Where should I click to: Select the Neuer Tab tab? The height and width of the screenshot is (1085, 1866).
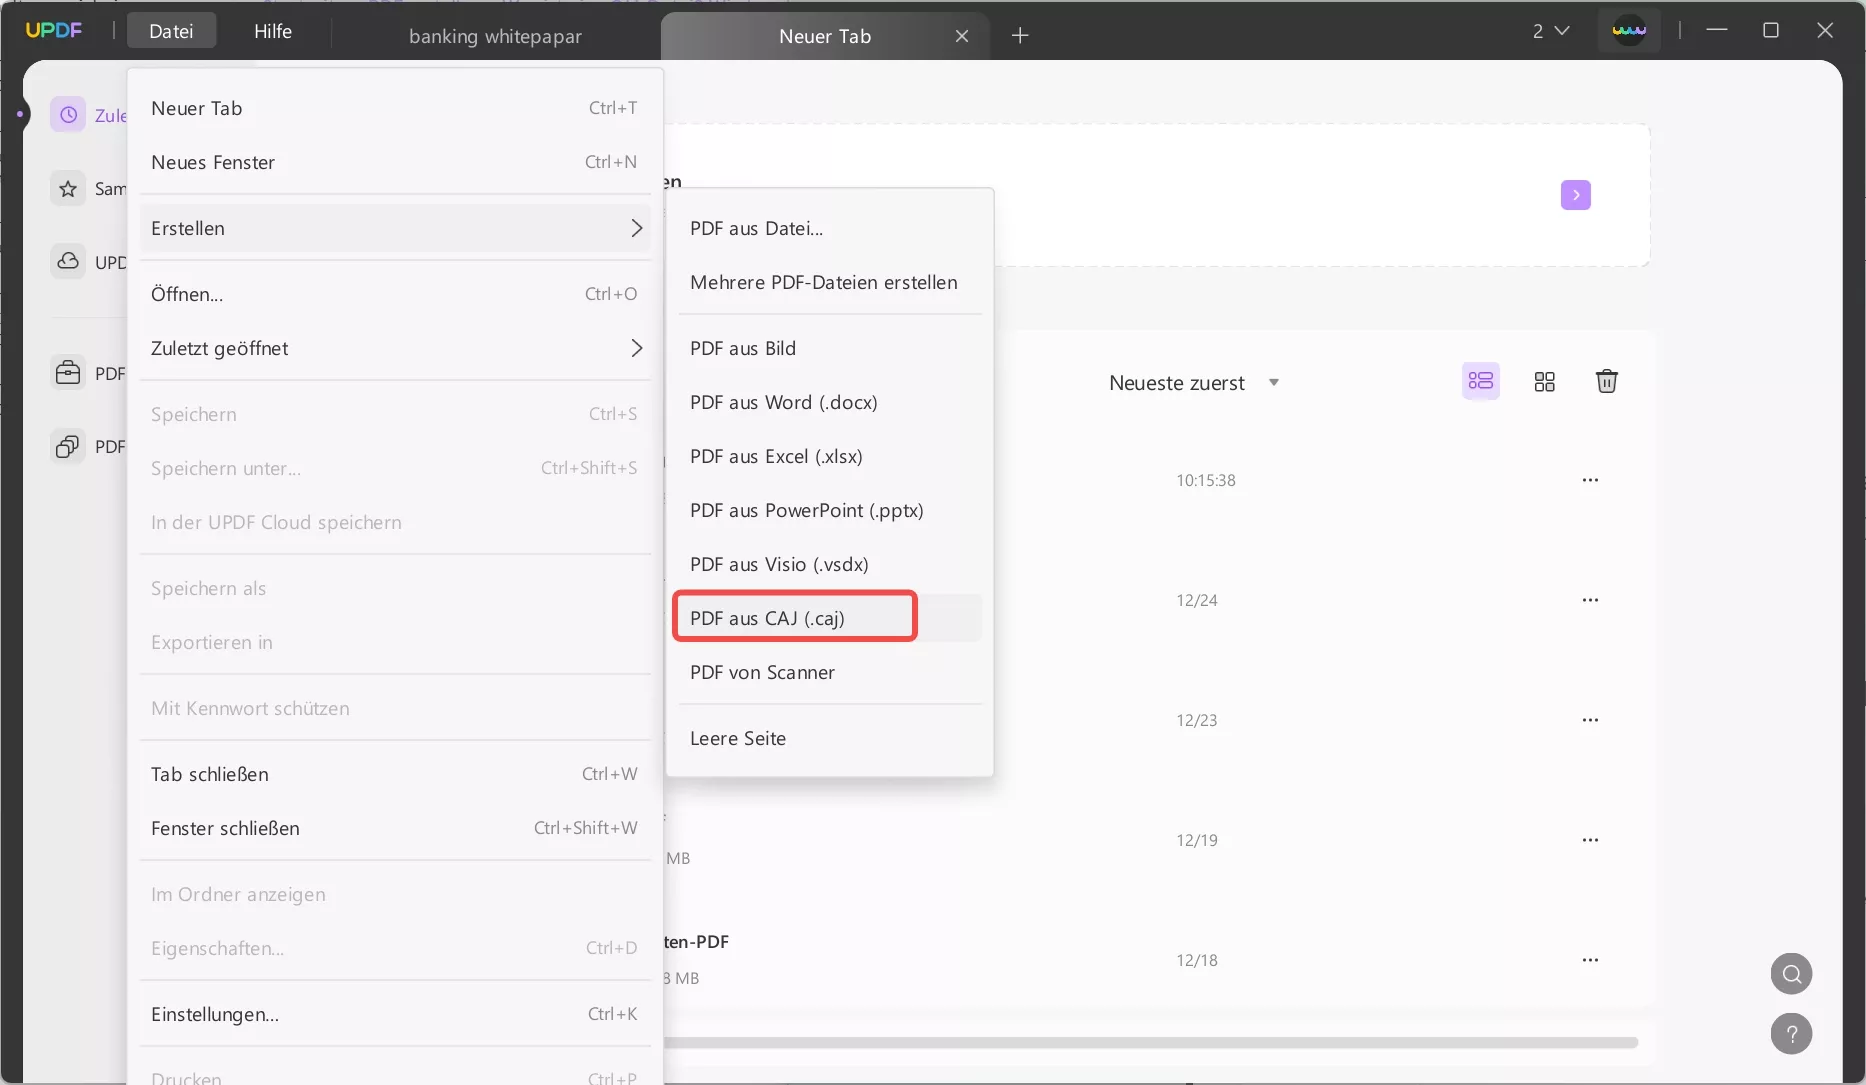[x=825, y=36]
